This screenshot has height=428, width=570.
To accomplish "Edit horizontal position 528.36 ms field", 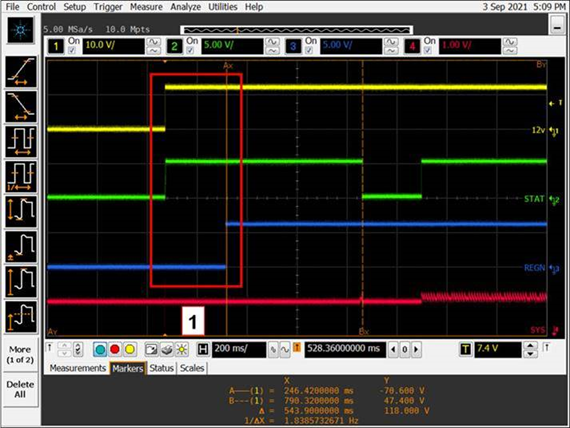I will 345,349.
